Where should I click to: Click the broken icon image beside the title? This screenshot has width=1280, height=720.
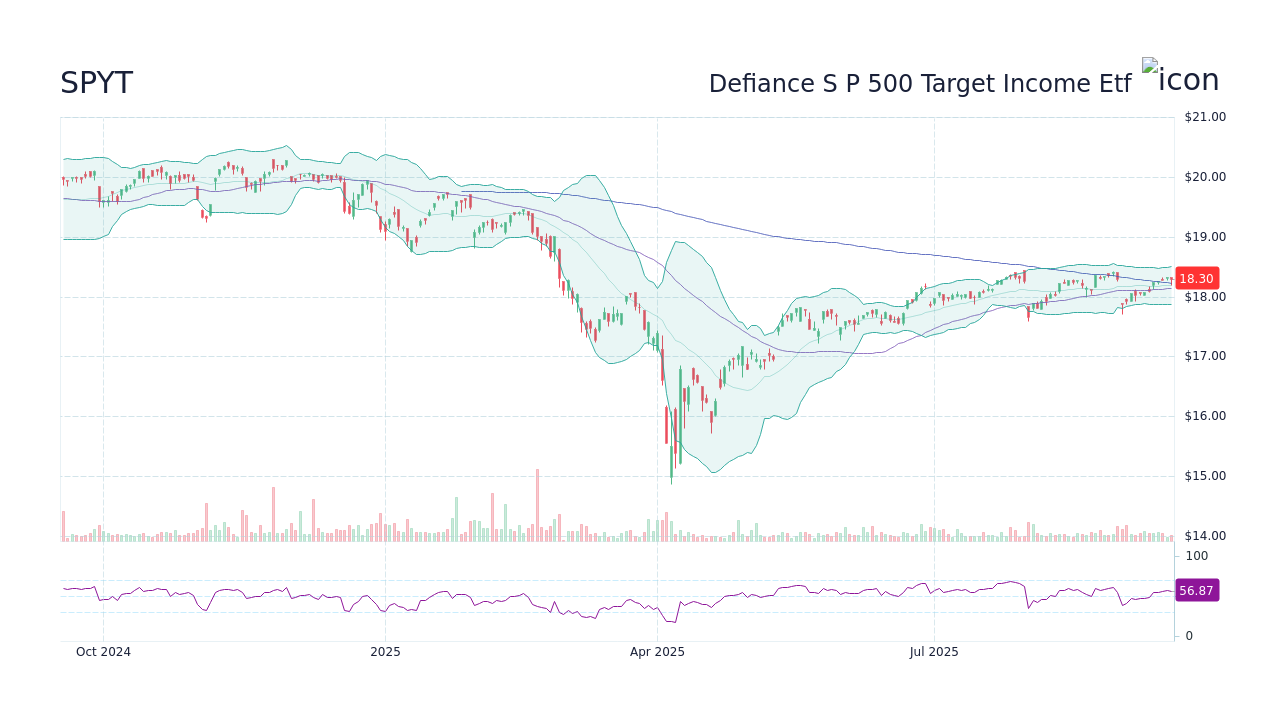click(1181, 78)
